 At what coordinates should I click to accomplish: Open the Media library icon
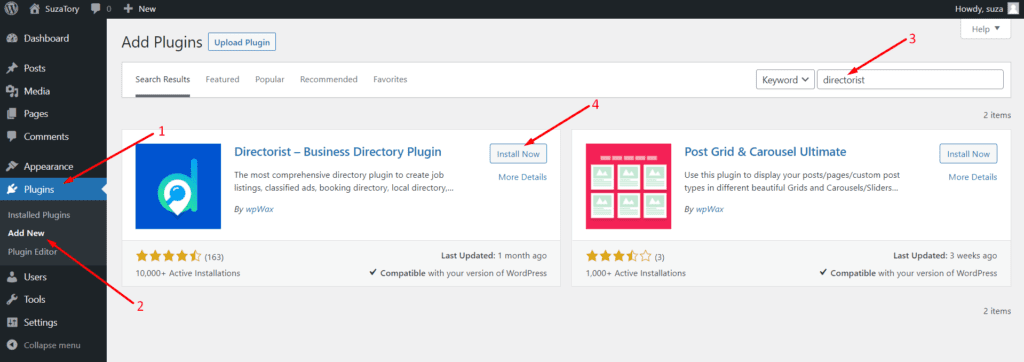11,91
